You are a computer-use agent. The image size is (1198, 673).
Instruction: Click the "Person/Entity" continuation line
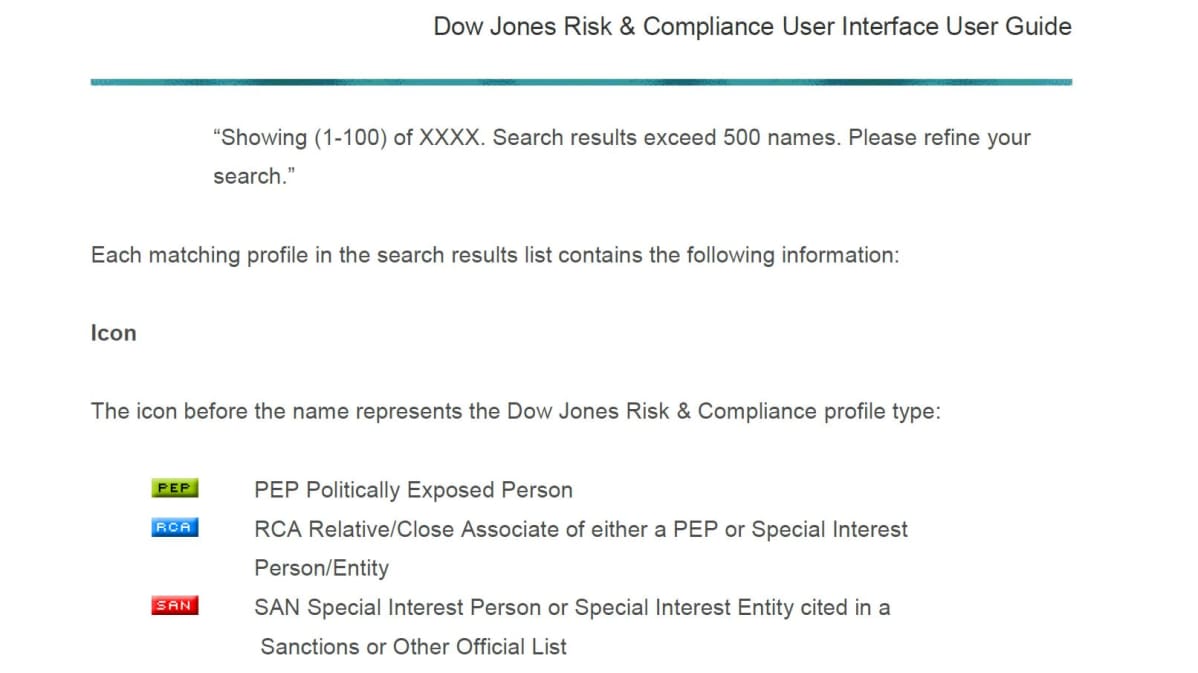(322, 568)
